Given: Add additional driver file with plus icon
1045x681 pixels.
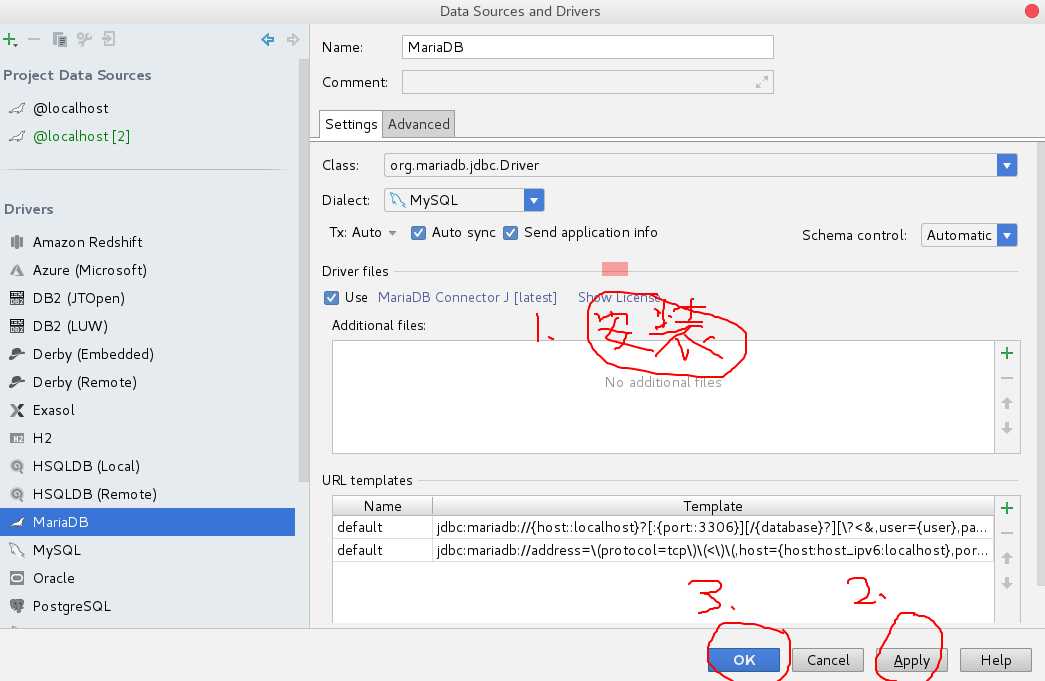Looking at the screenshot, I should (1007, 353).
